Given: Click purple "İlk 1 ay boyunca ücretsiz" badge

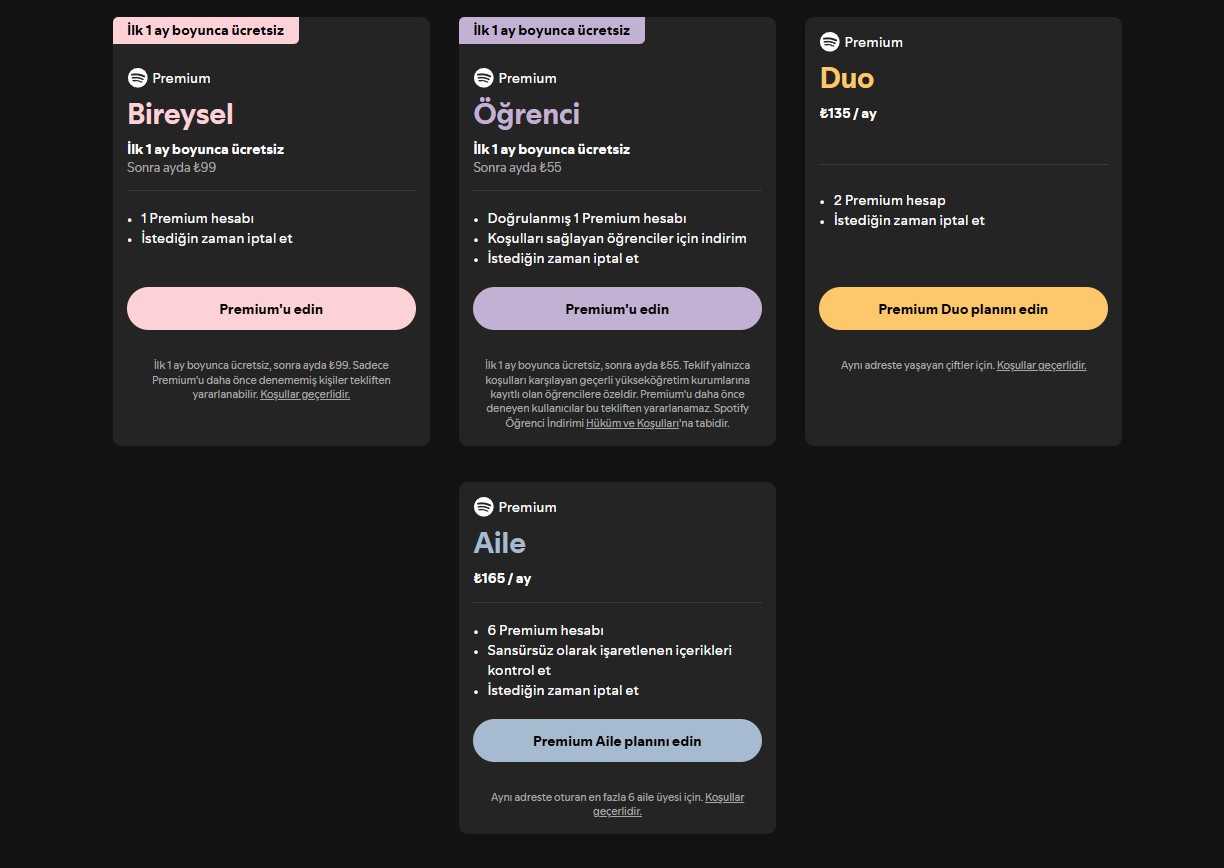Looking at the screenshot, I should coord(551,30).
